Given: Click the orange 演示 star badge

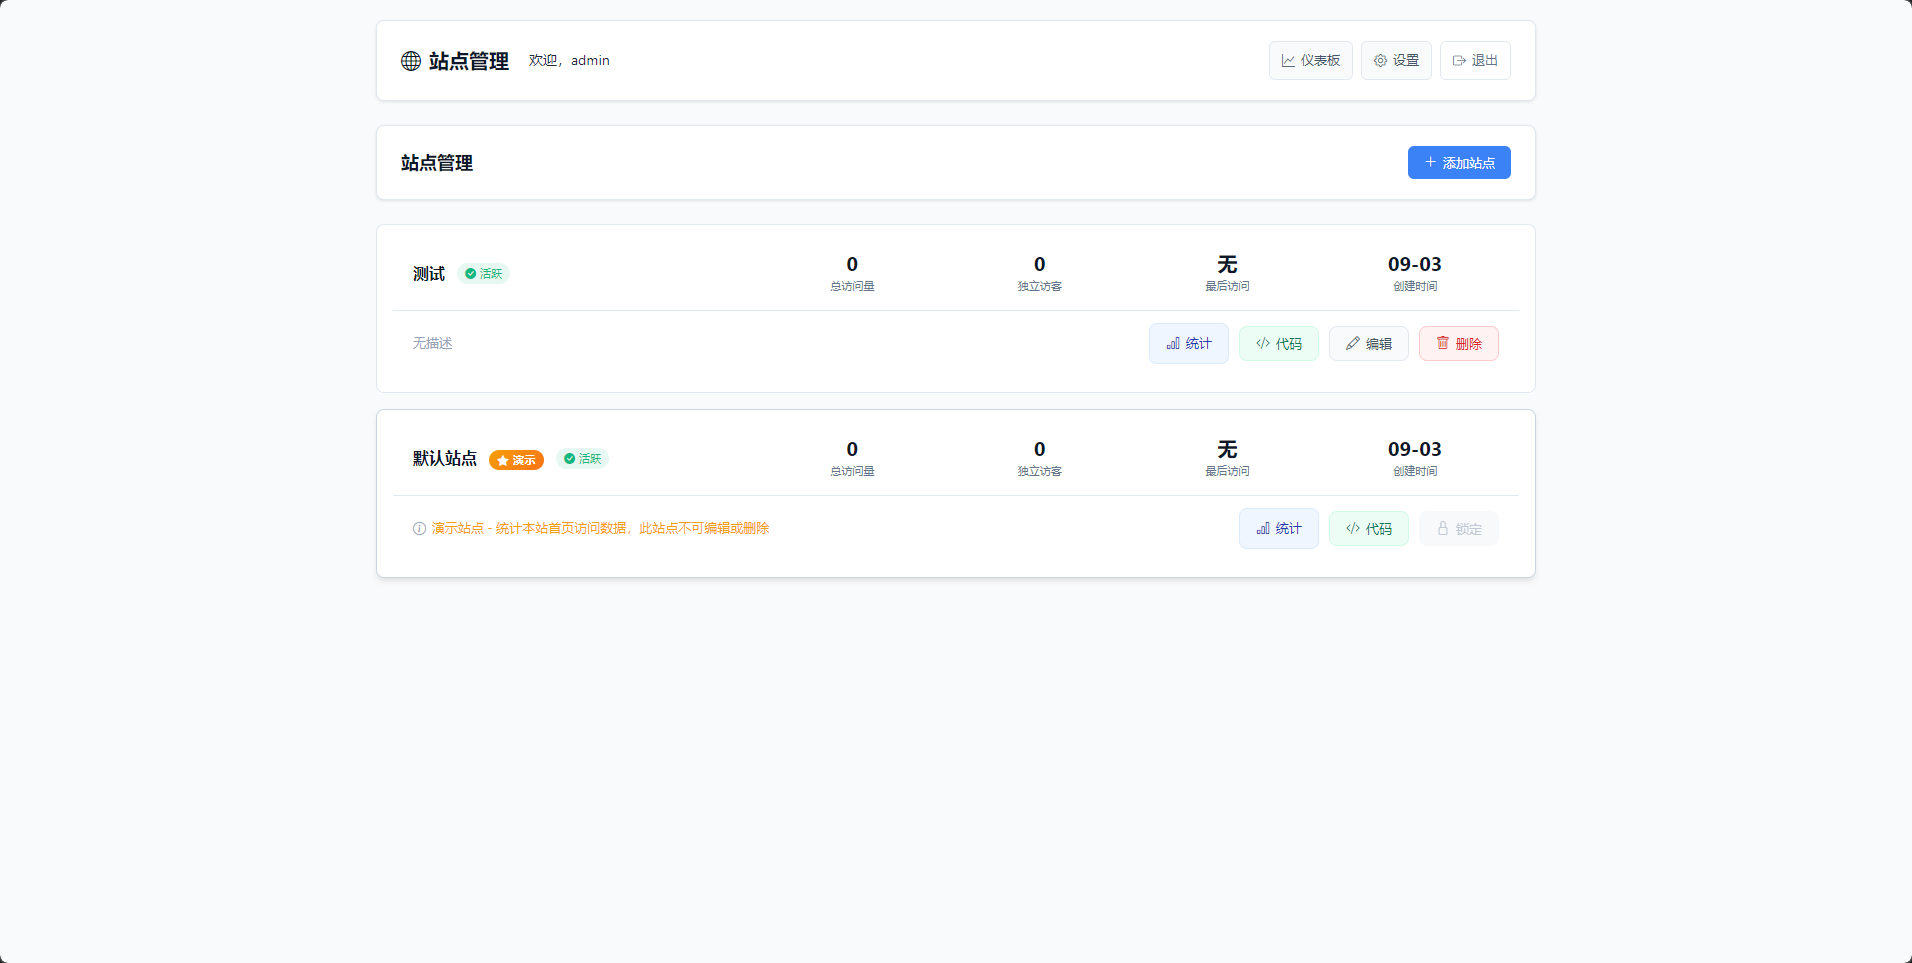Looking at the screenshot, I should tap(516, 460).
